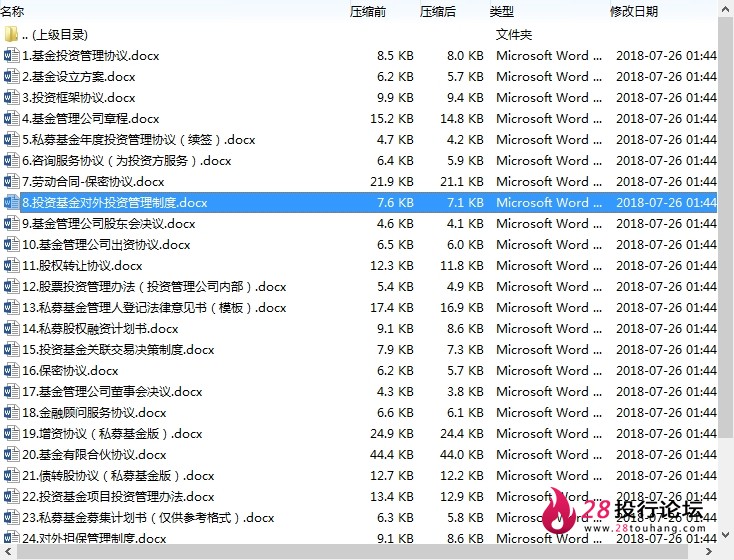Select file name 8.投资基金对外投资管理制度.docx
The image size is (734, 560).
(115, 202)
